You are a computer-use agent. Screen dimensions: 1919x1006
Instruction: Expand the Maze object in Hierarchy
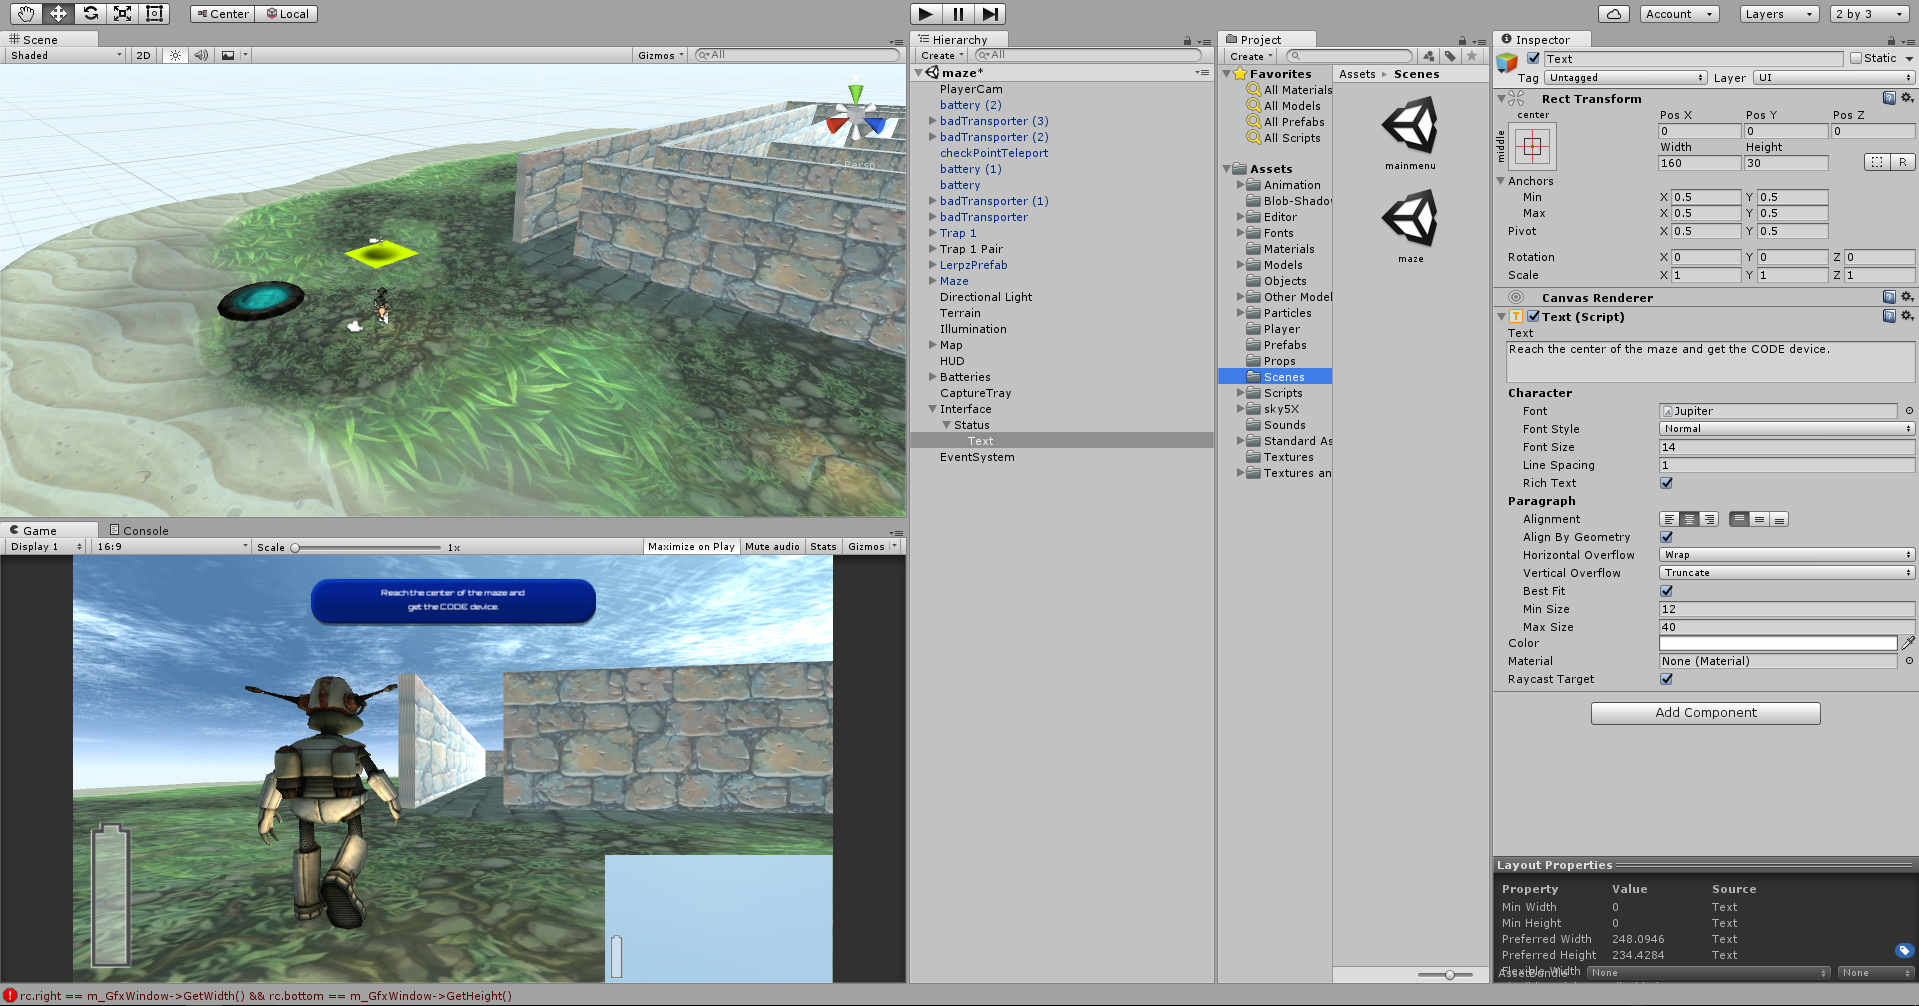click(x=933, y=281)
